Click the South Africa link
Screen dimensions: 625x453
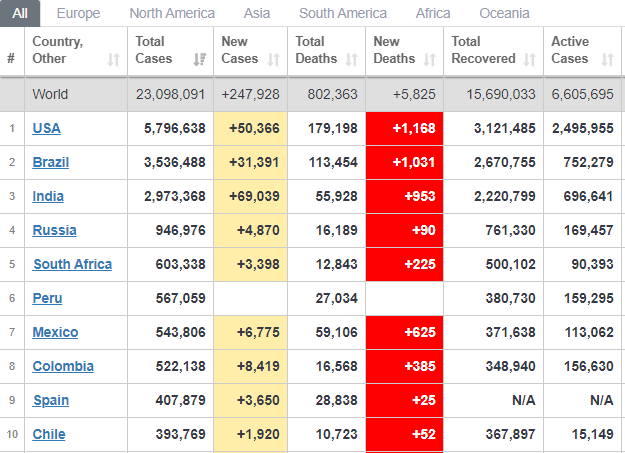click(x=72, y=264)
